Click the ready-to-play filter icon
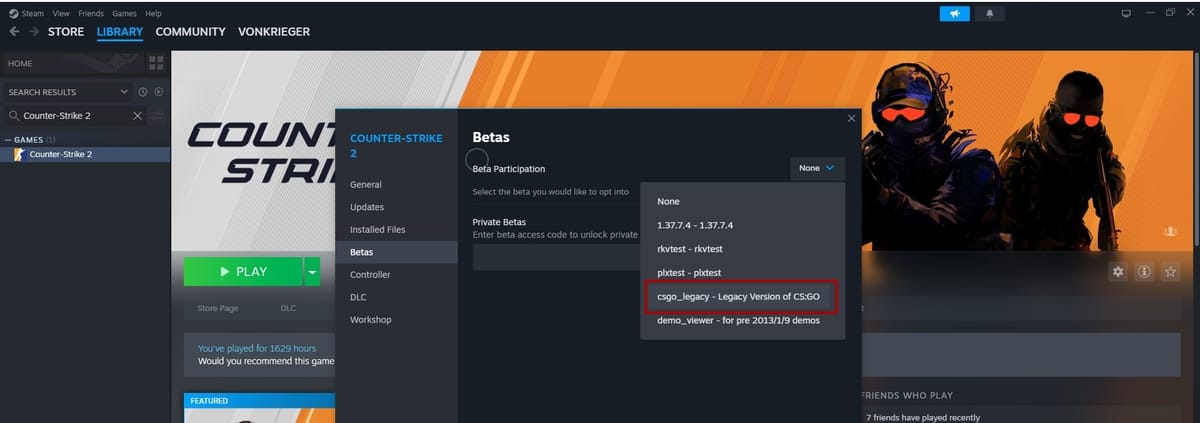This screenshot has height=423, width=1200. click(x=158, y=92)
